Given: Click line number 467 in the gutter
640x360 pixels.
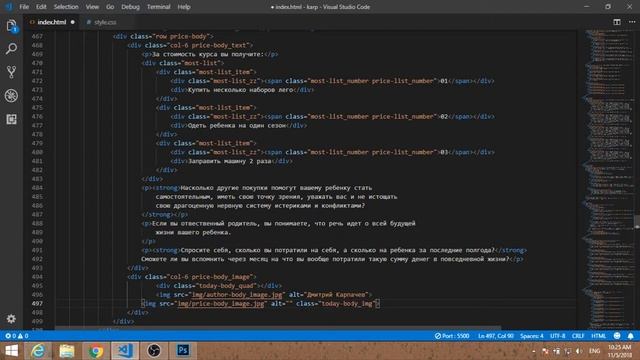Looking at the screenshot, I should point(37,36).
